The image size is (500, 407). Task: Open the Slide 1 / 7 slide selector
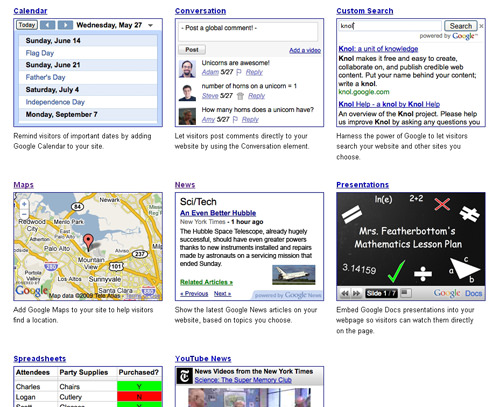[x=381, y=294]
